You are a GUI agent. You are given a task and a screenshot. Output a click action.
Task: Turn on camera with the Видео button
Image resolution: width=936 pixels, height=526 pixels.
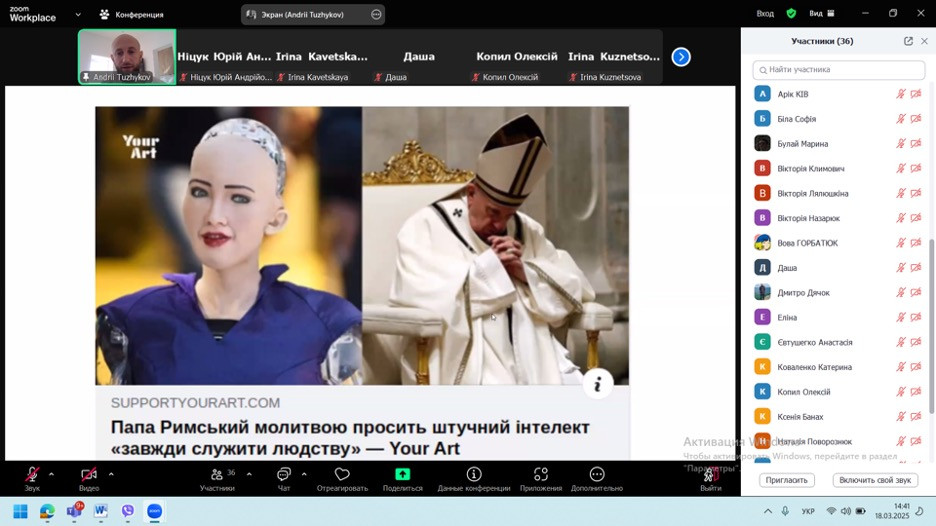point(89,479)
